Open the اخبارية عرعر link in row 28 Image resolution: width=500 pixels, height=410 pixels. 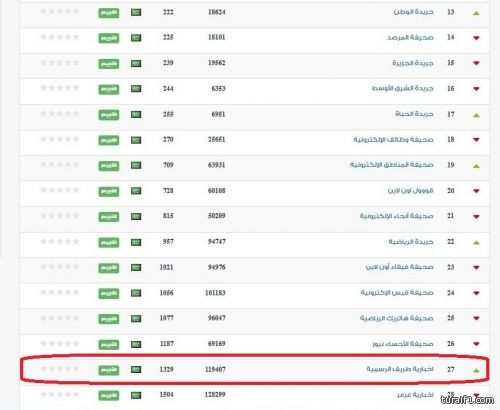[415, 395]
